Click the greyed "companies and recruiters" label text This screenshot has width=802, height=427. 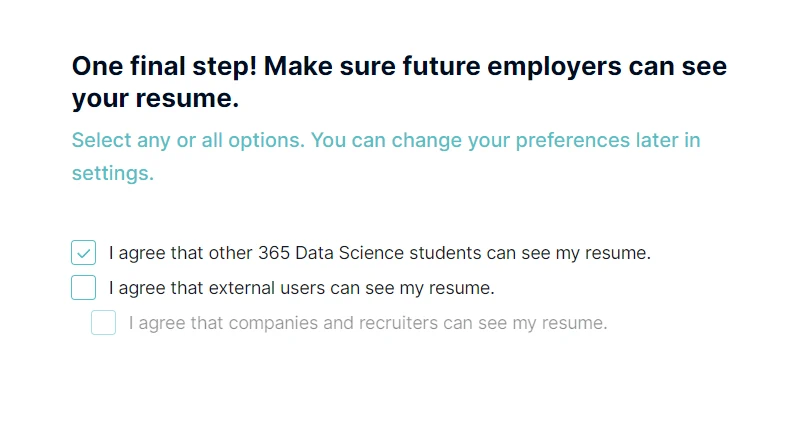pos(367,323)
